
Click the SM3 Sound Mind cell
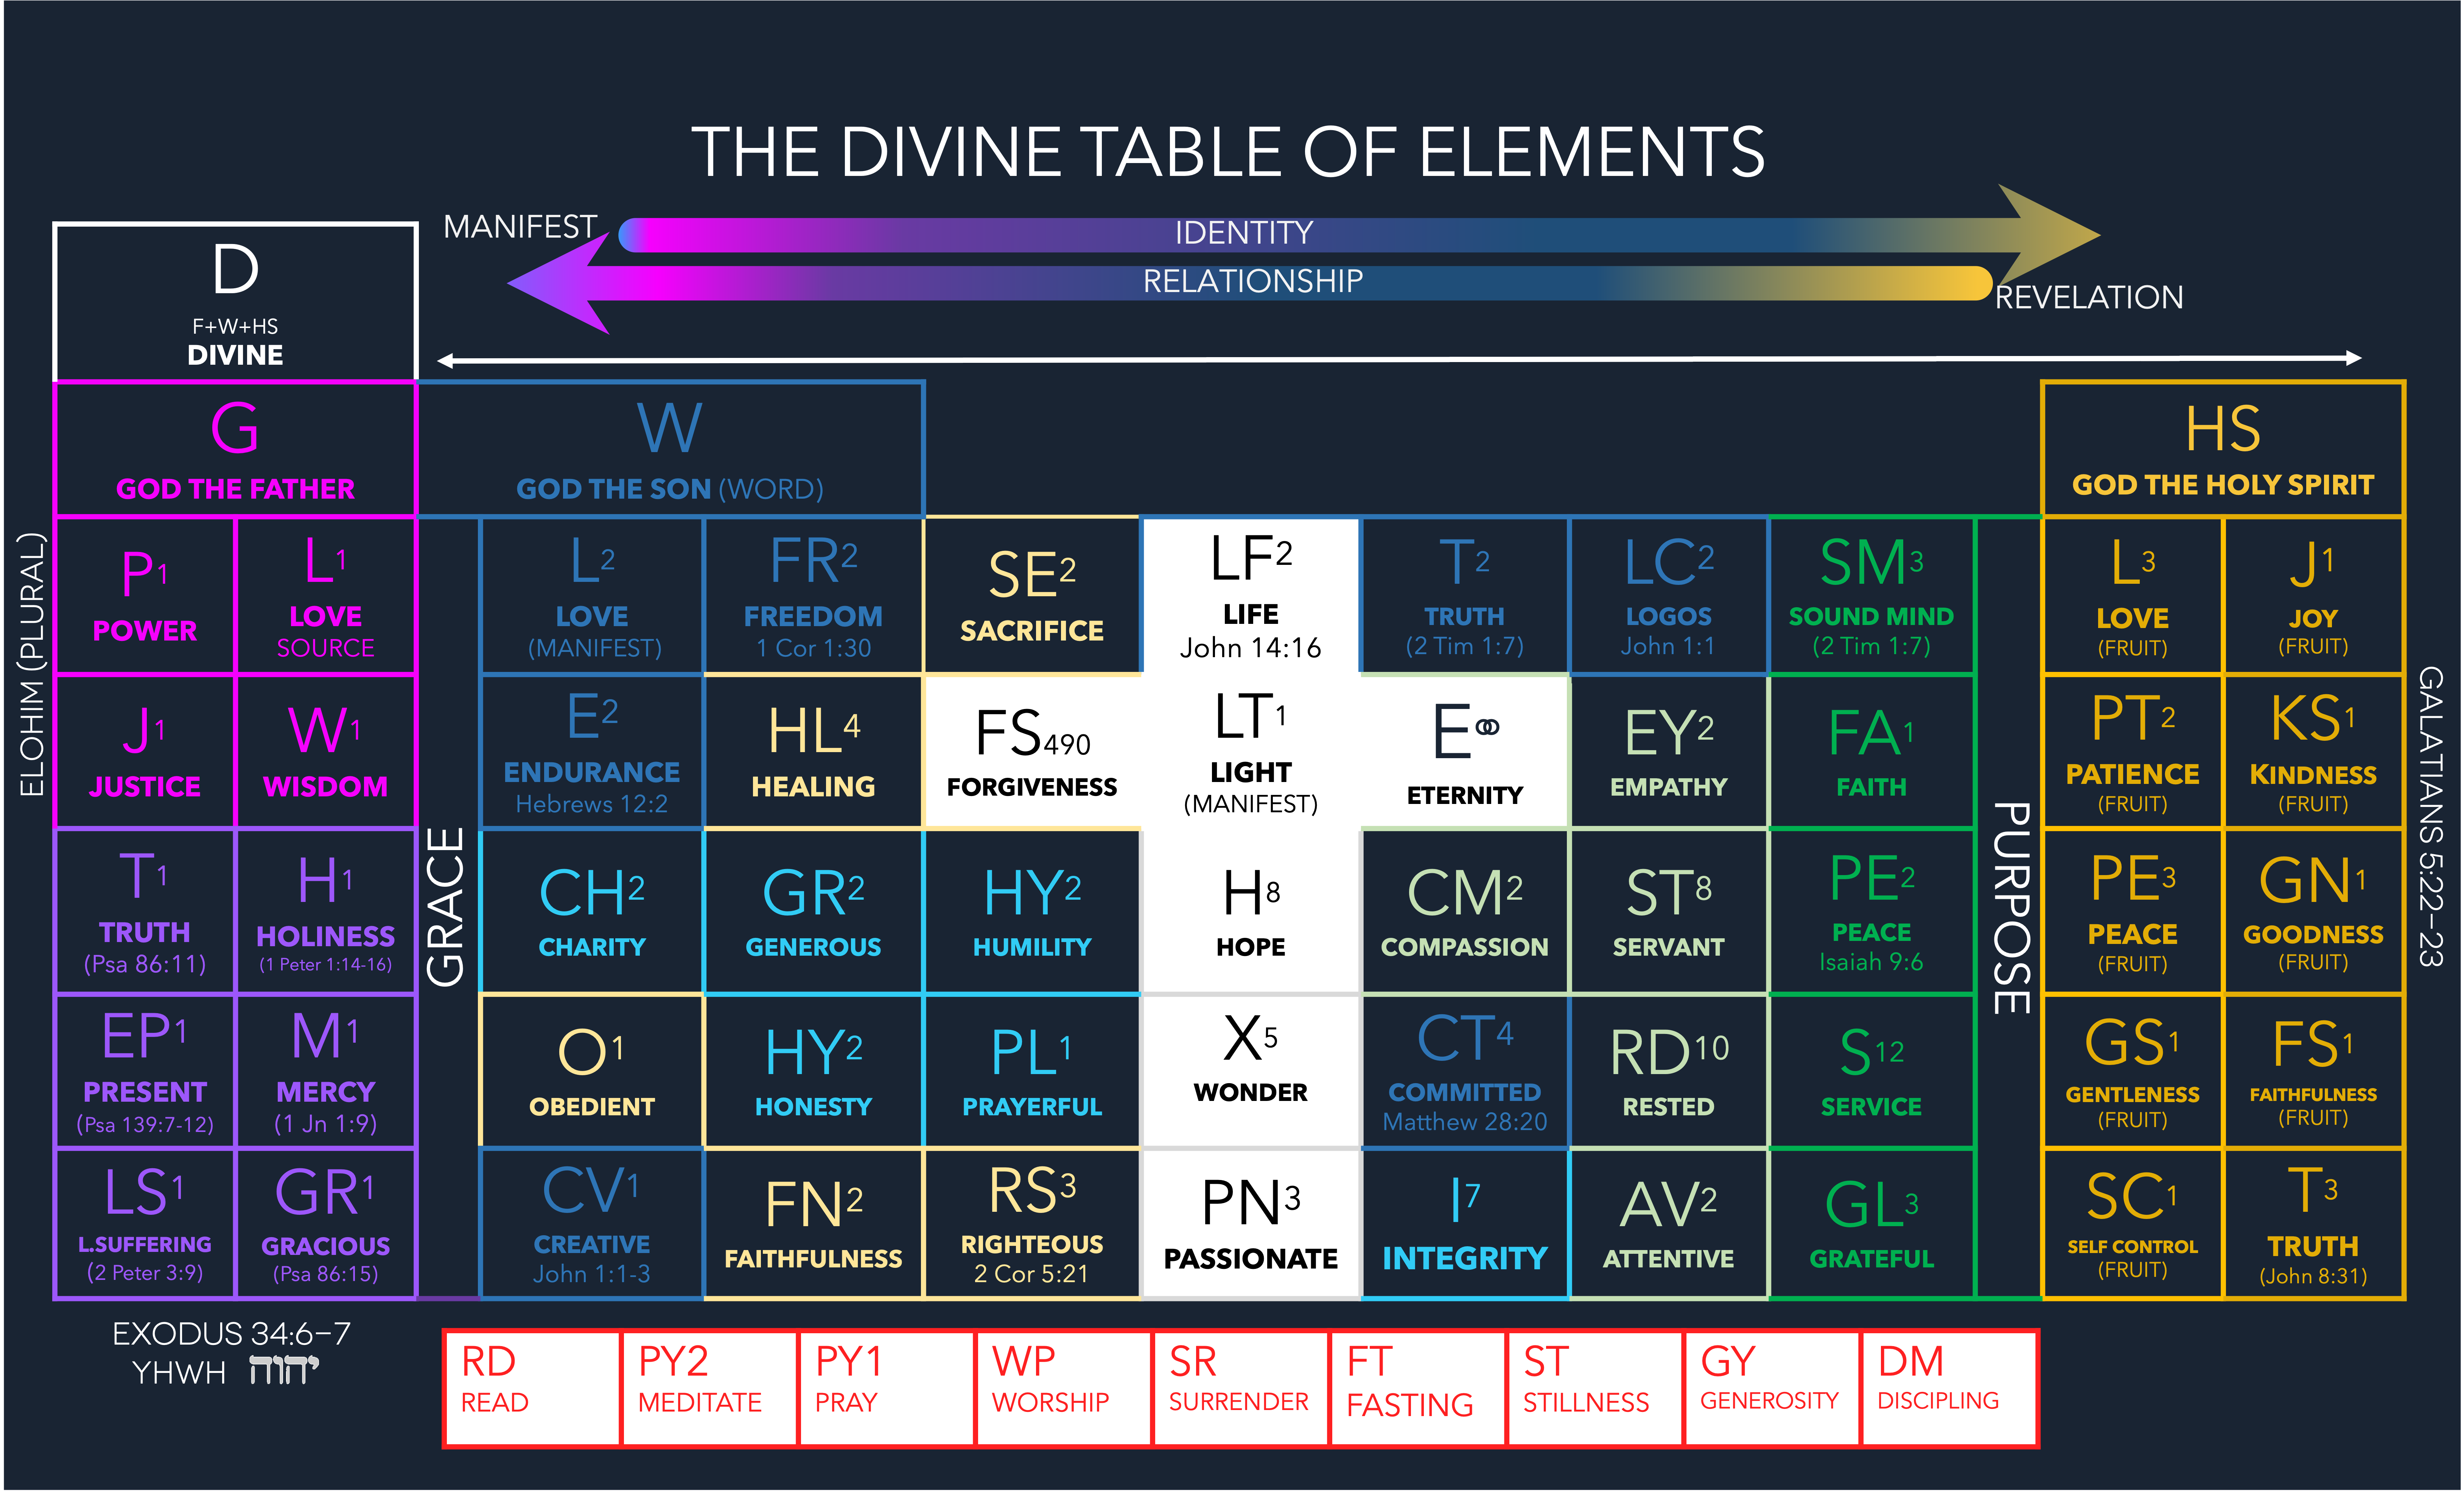(x=1872, y=596)
